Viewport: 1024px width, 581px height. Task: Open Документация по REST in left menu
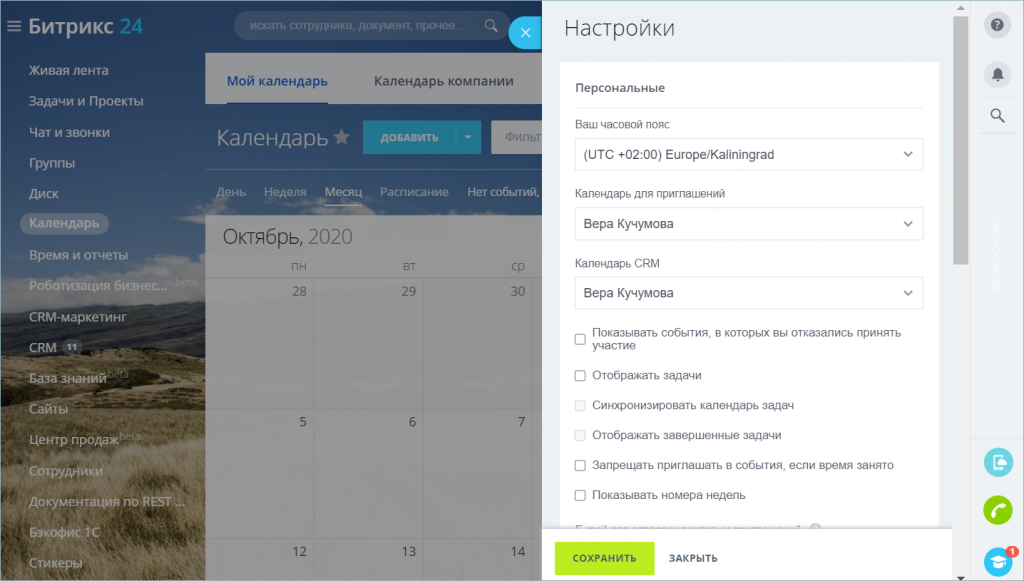(106, 502)
